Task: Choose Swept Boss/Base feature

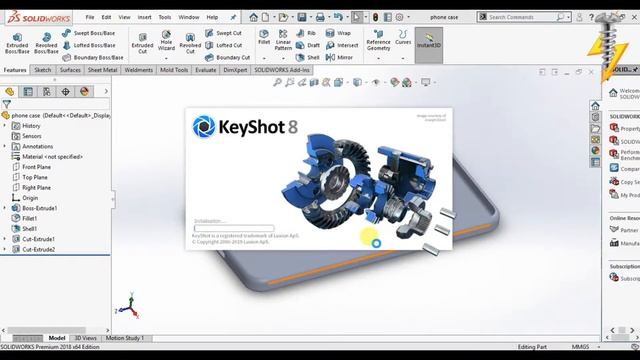Action: click(x=89, y=33)
